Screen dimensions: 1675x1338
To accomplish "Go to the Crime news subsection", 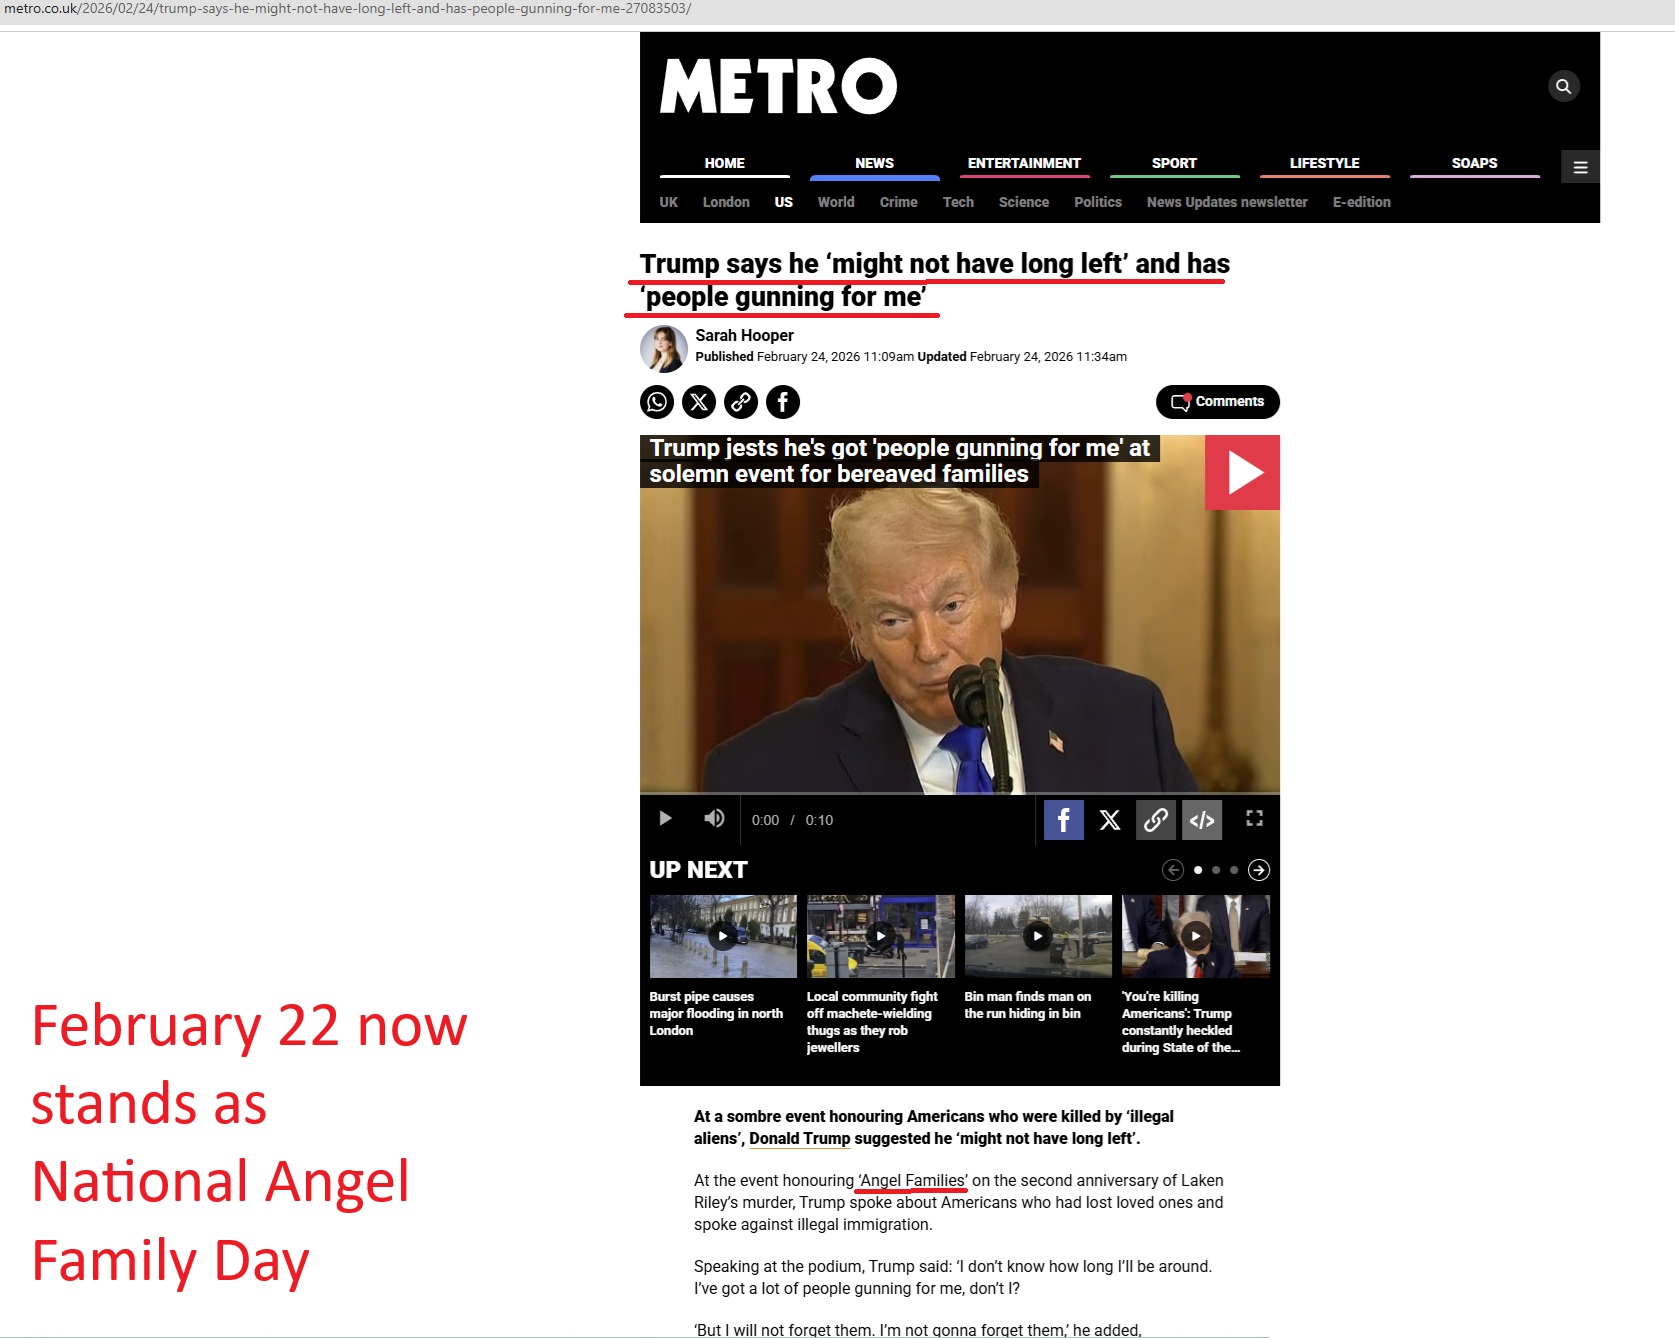I will (899, 202).
